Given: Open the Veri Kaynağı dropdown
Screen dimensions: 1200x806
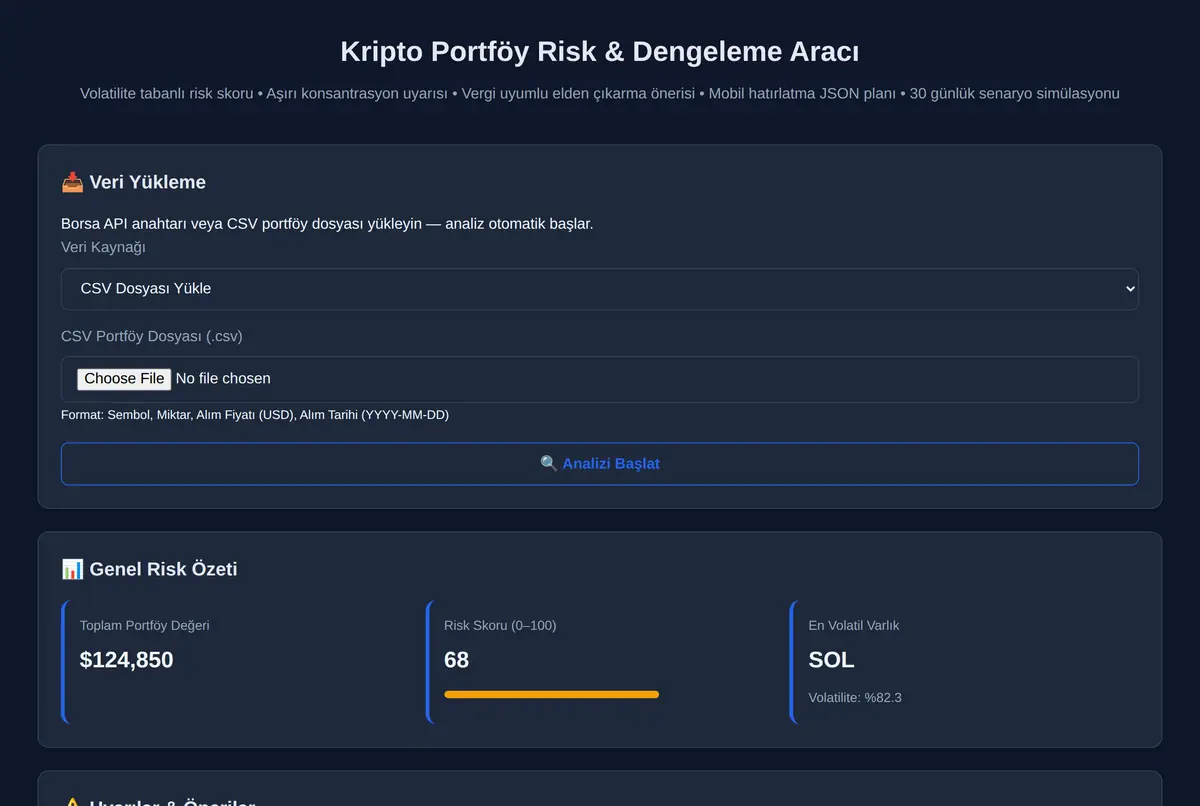Looking at the screenshot, I should tap(600, 289).
